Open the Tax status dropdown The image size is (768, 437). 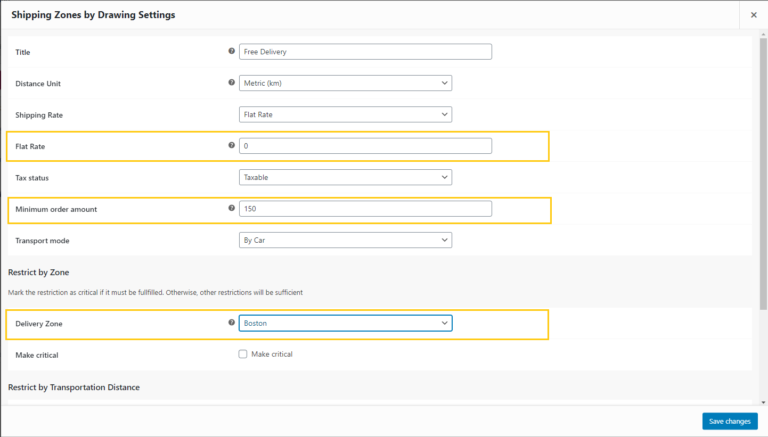(x=345, y=177)
